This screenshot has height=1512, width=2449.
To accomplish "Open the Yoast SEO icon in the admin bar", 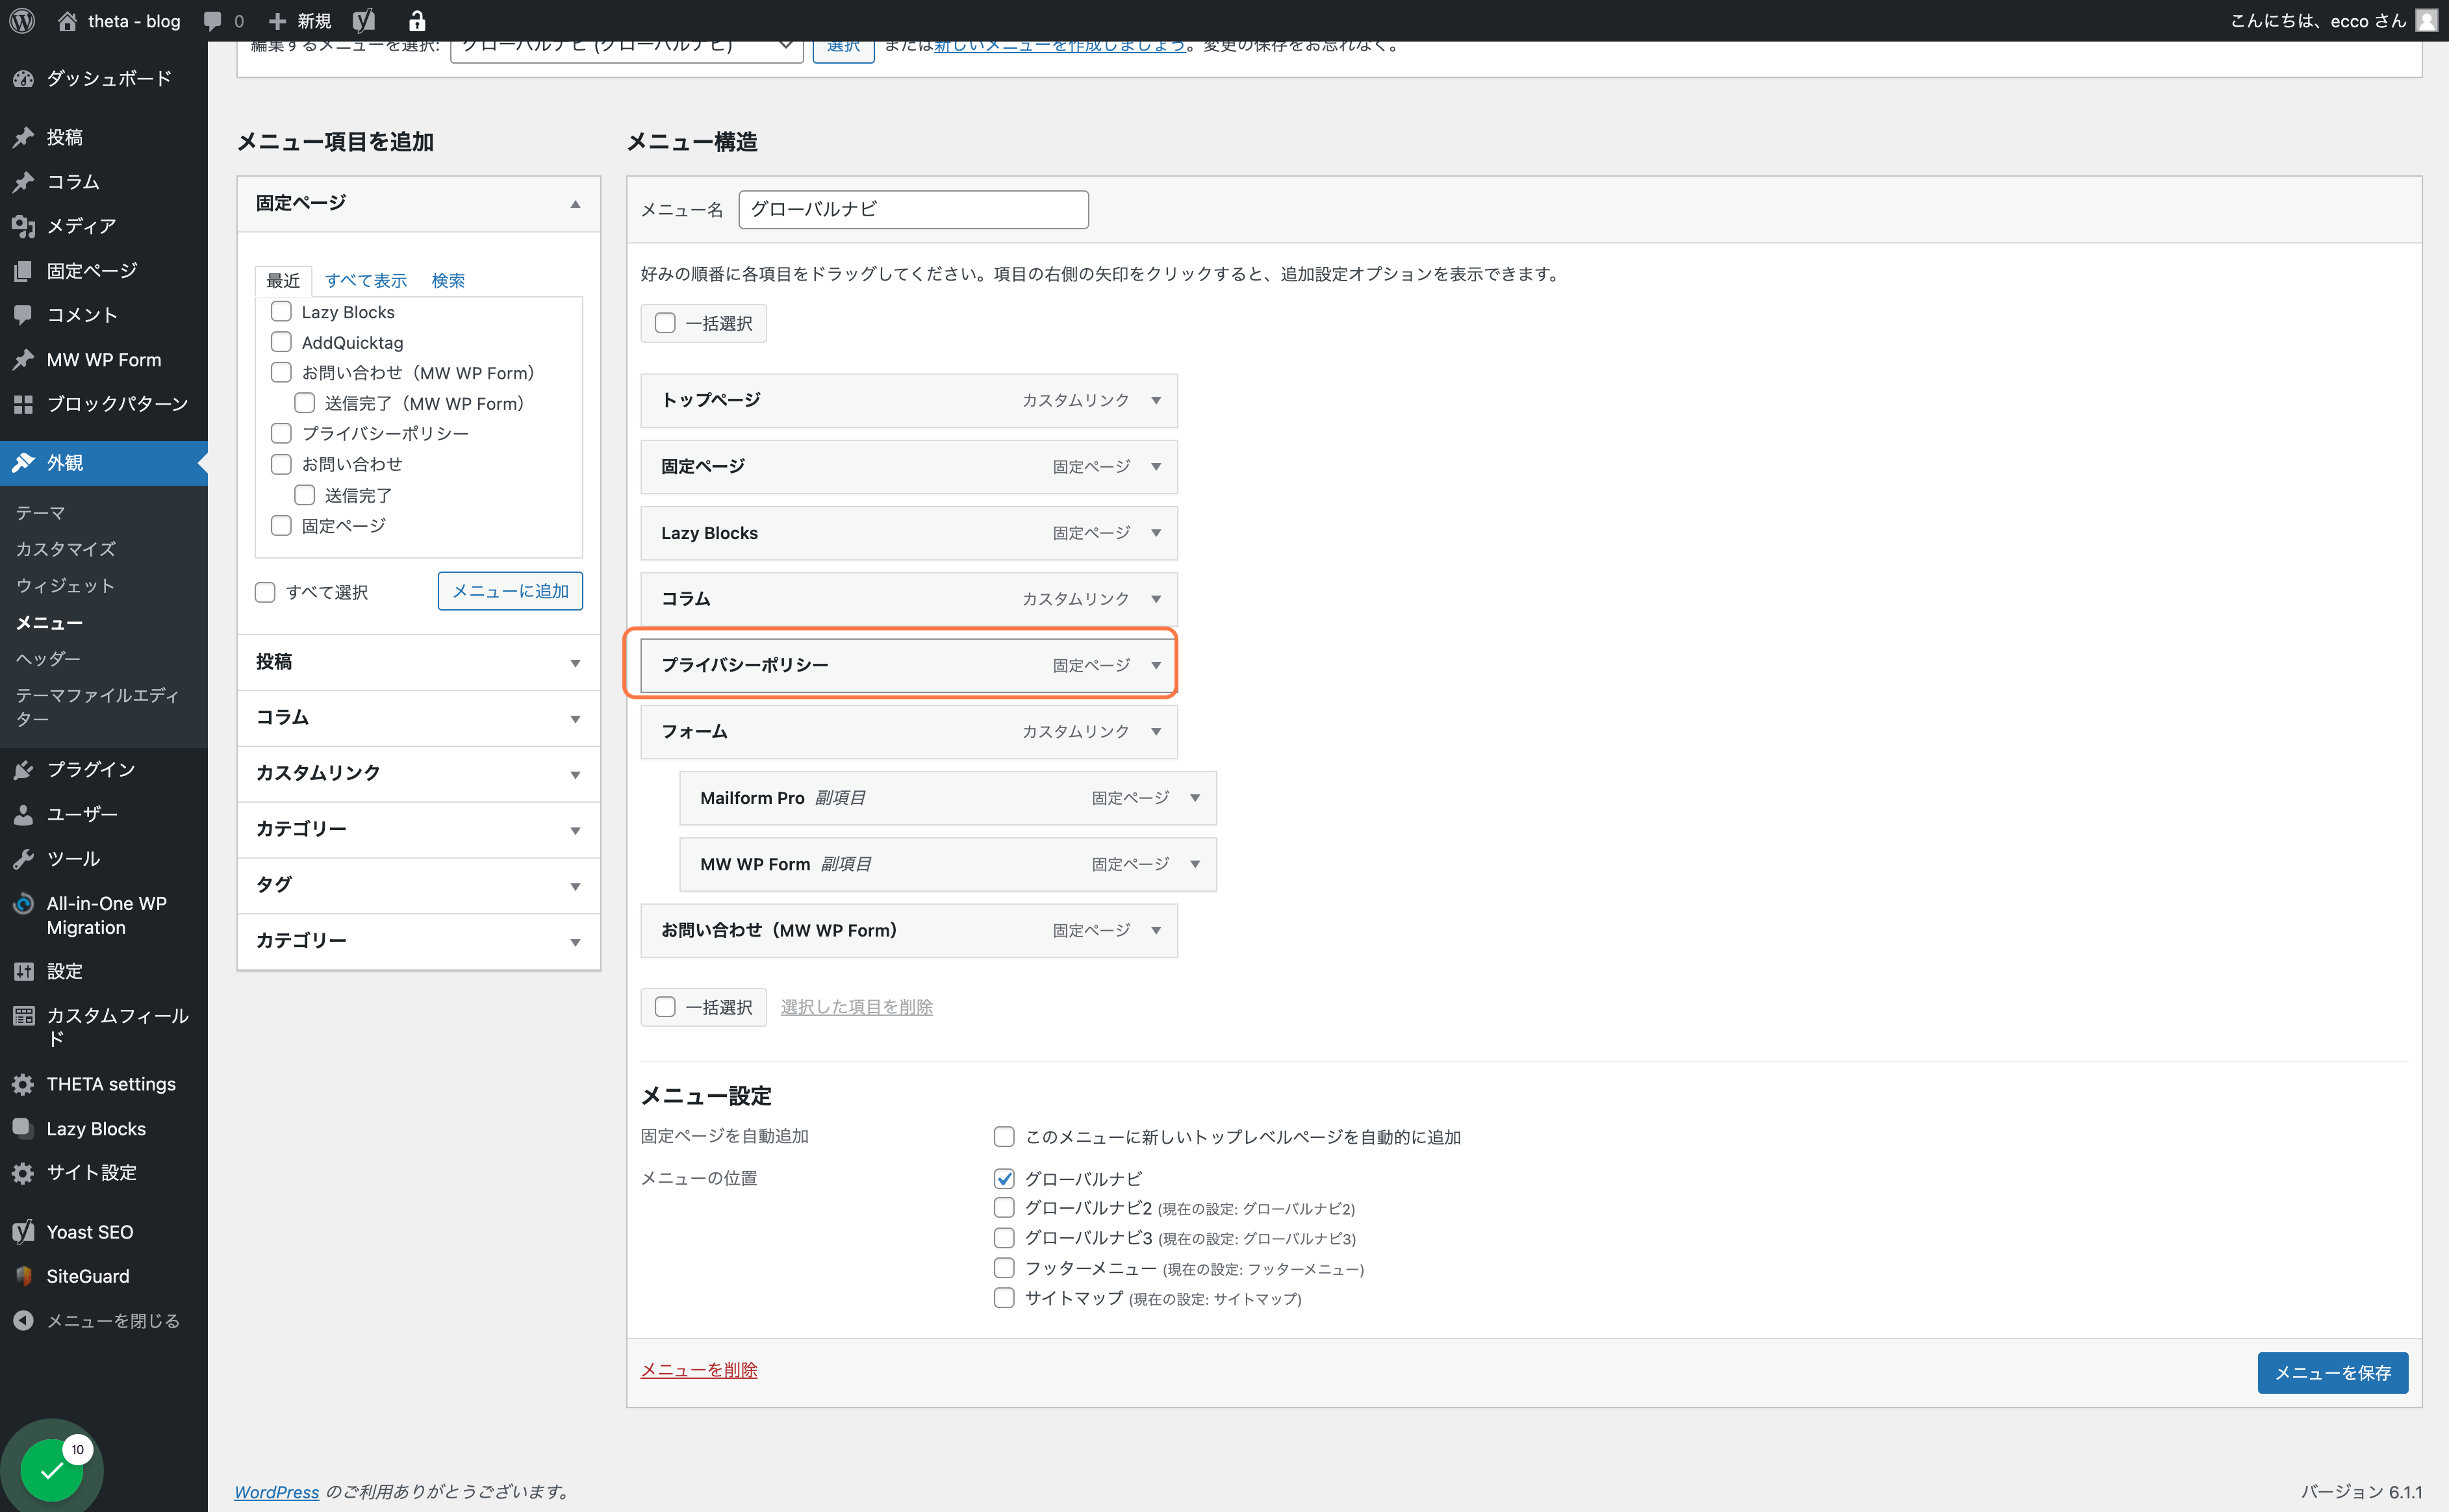I will 364,21.
